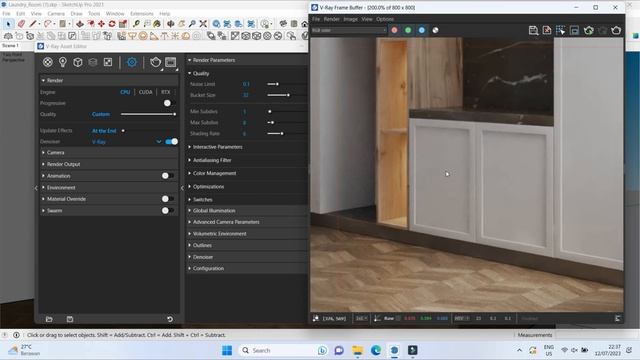The height and width of the screenshot is (360, 640).
Task: Select the SketchUp Move tool
Action: [x=101, y=24]
